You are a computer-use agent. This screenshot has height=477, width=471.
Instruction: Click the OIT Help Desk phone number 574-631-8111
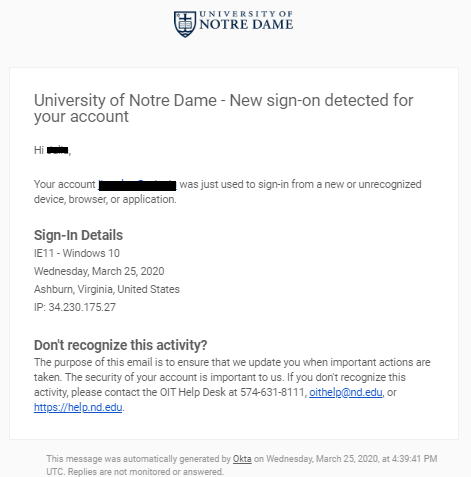coord(272,392)
